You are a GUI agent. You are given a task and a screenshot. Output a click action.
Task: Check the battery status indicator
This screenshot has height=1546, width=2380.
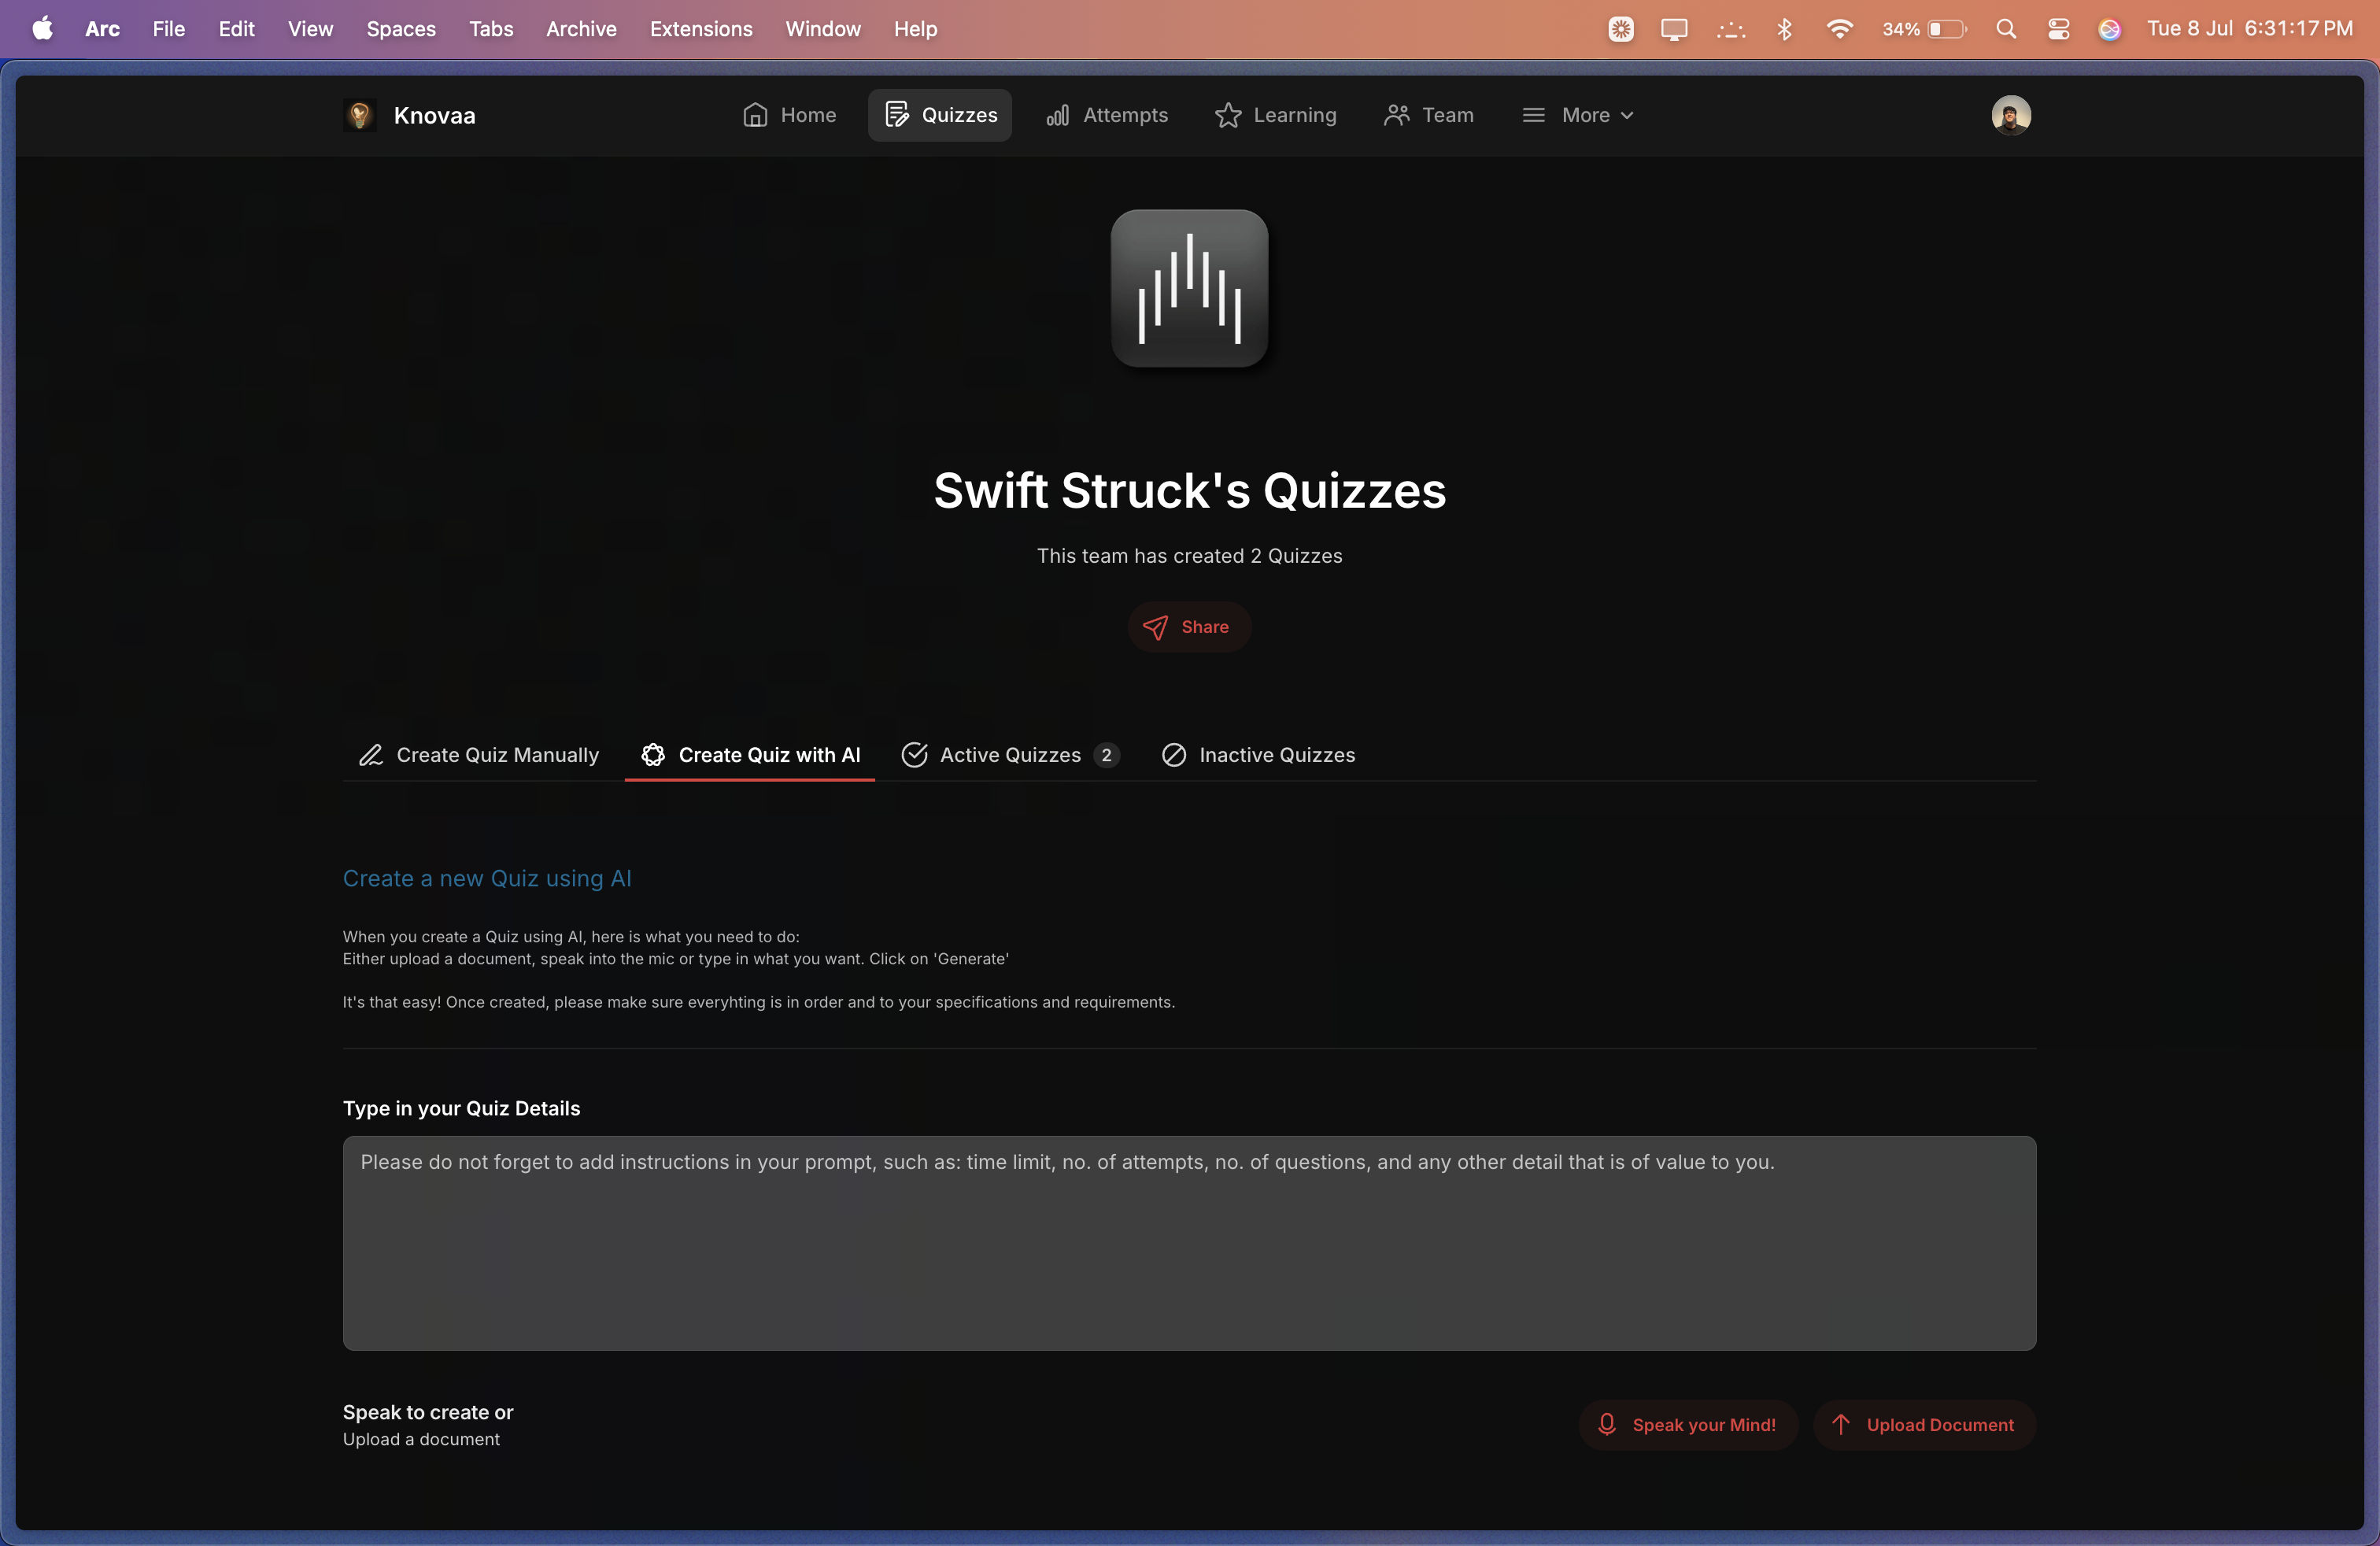pyautogui.click(x=1924, y=29)
